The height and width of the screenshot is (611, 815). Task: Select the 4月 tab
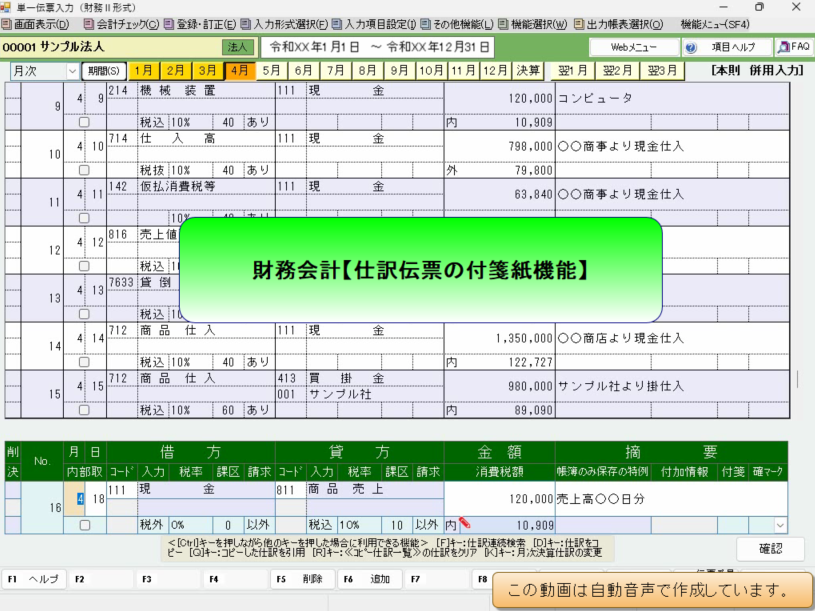[240, 71]
